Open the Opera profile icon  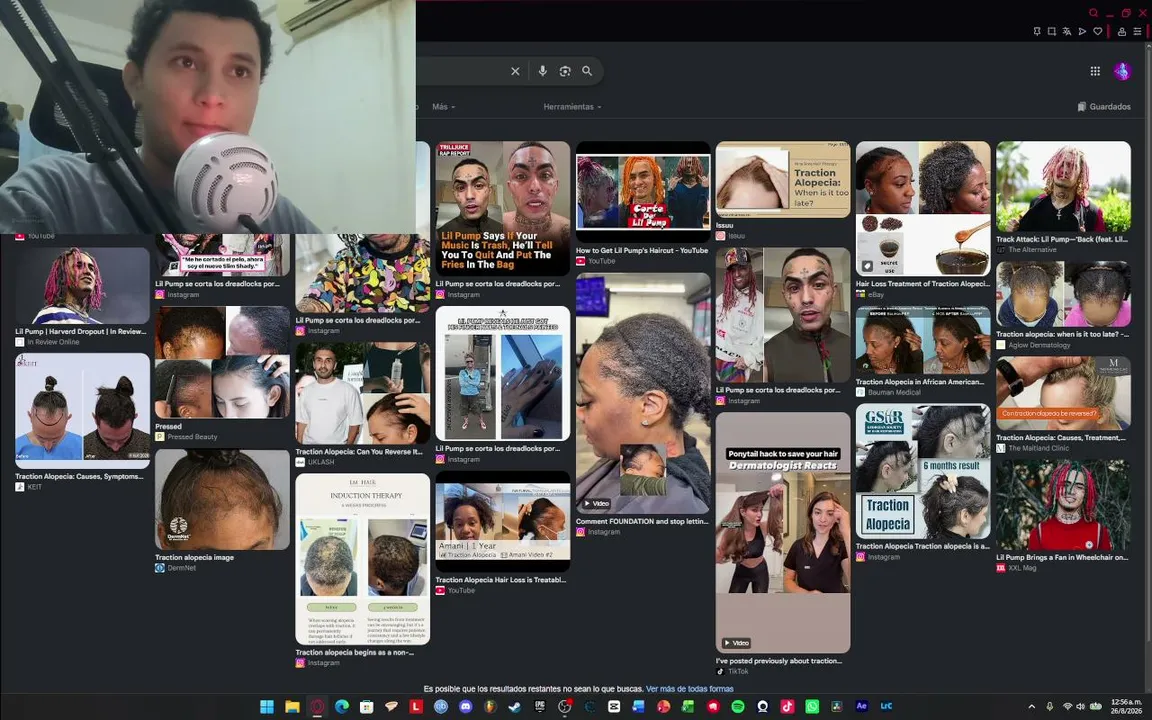coord(1122,32)
